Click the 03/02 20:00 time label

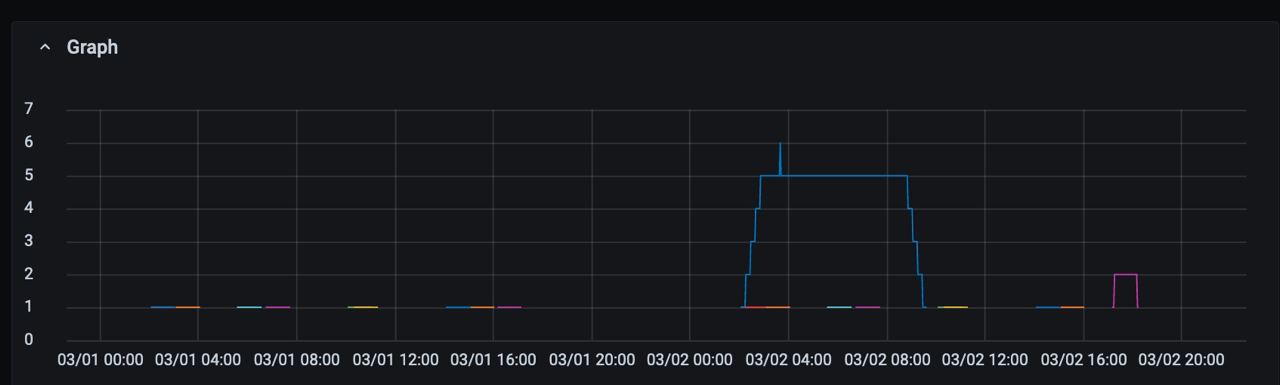click(x=1181, y=359)
